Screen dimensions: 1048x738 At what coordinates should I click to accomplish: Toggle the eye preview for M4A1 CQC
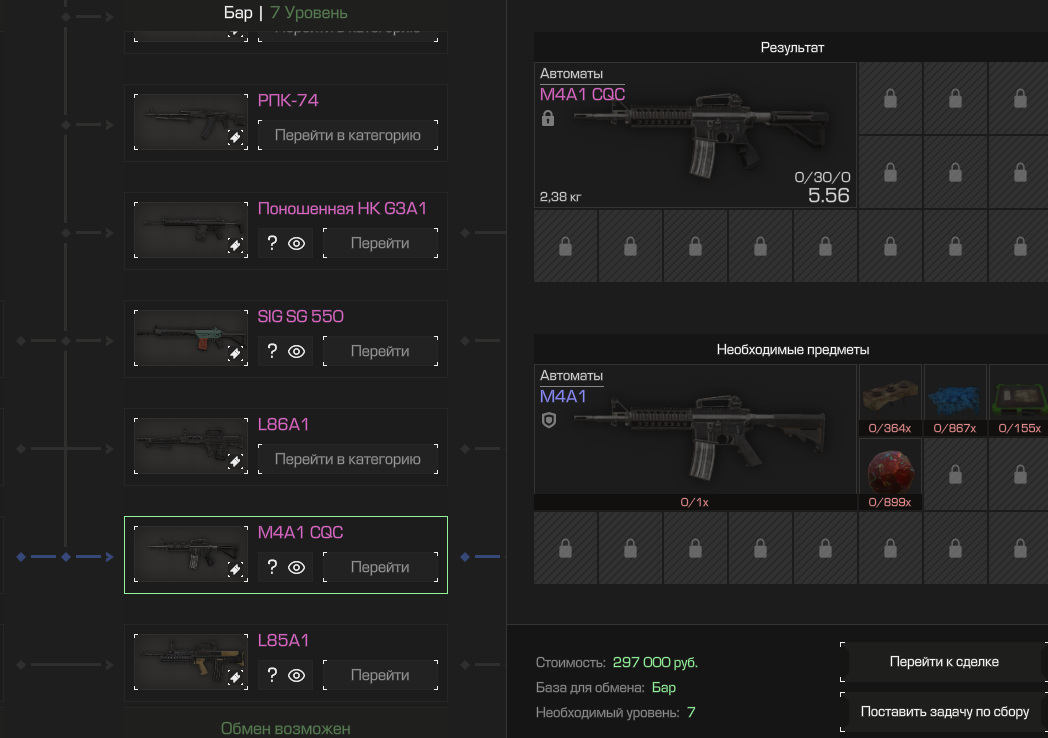297,568
